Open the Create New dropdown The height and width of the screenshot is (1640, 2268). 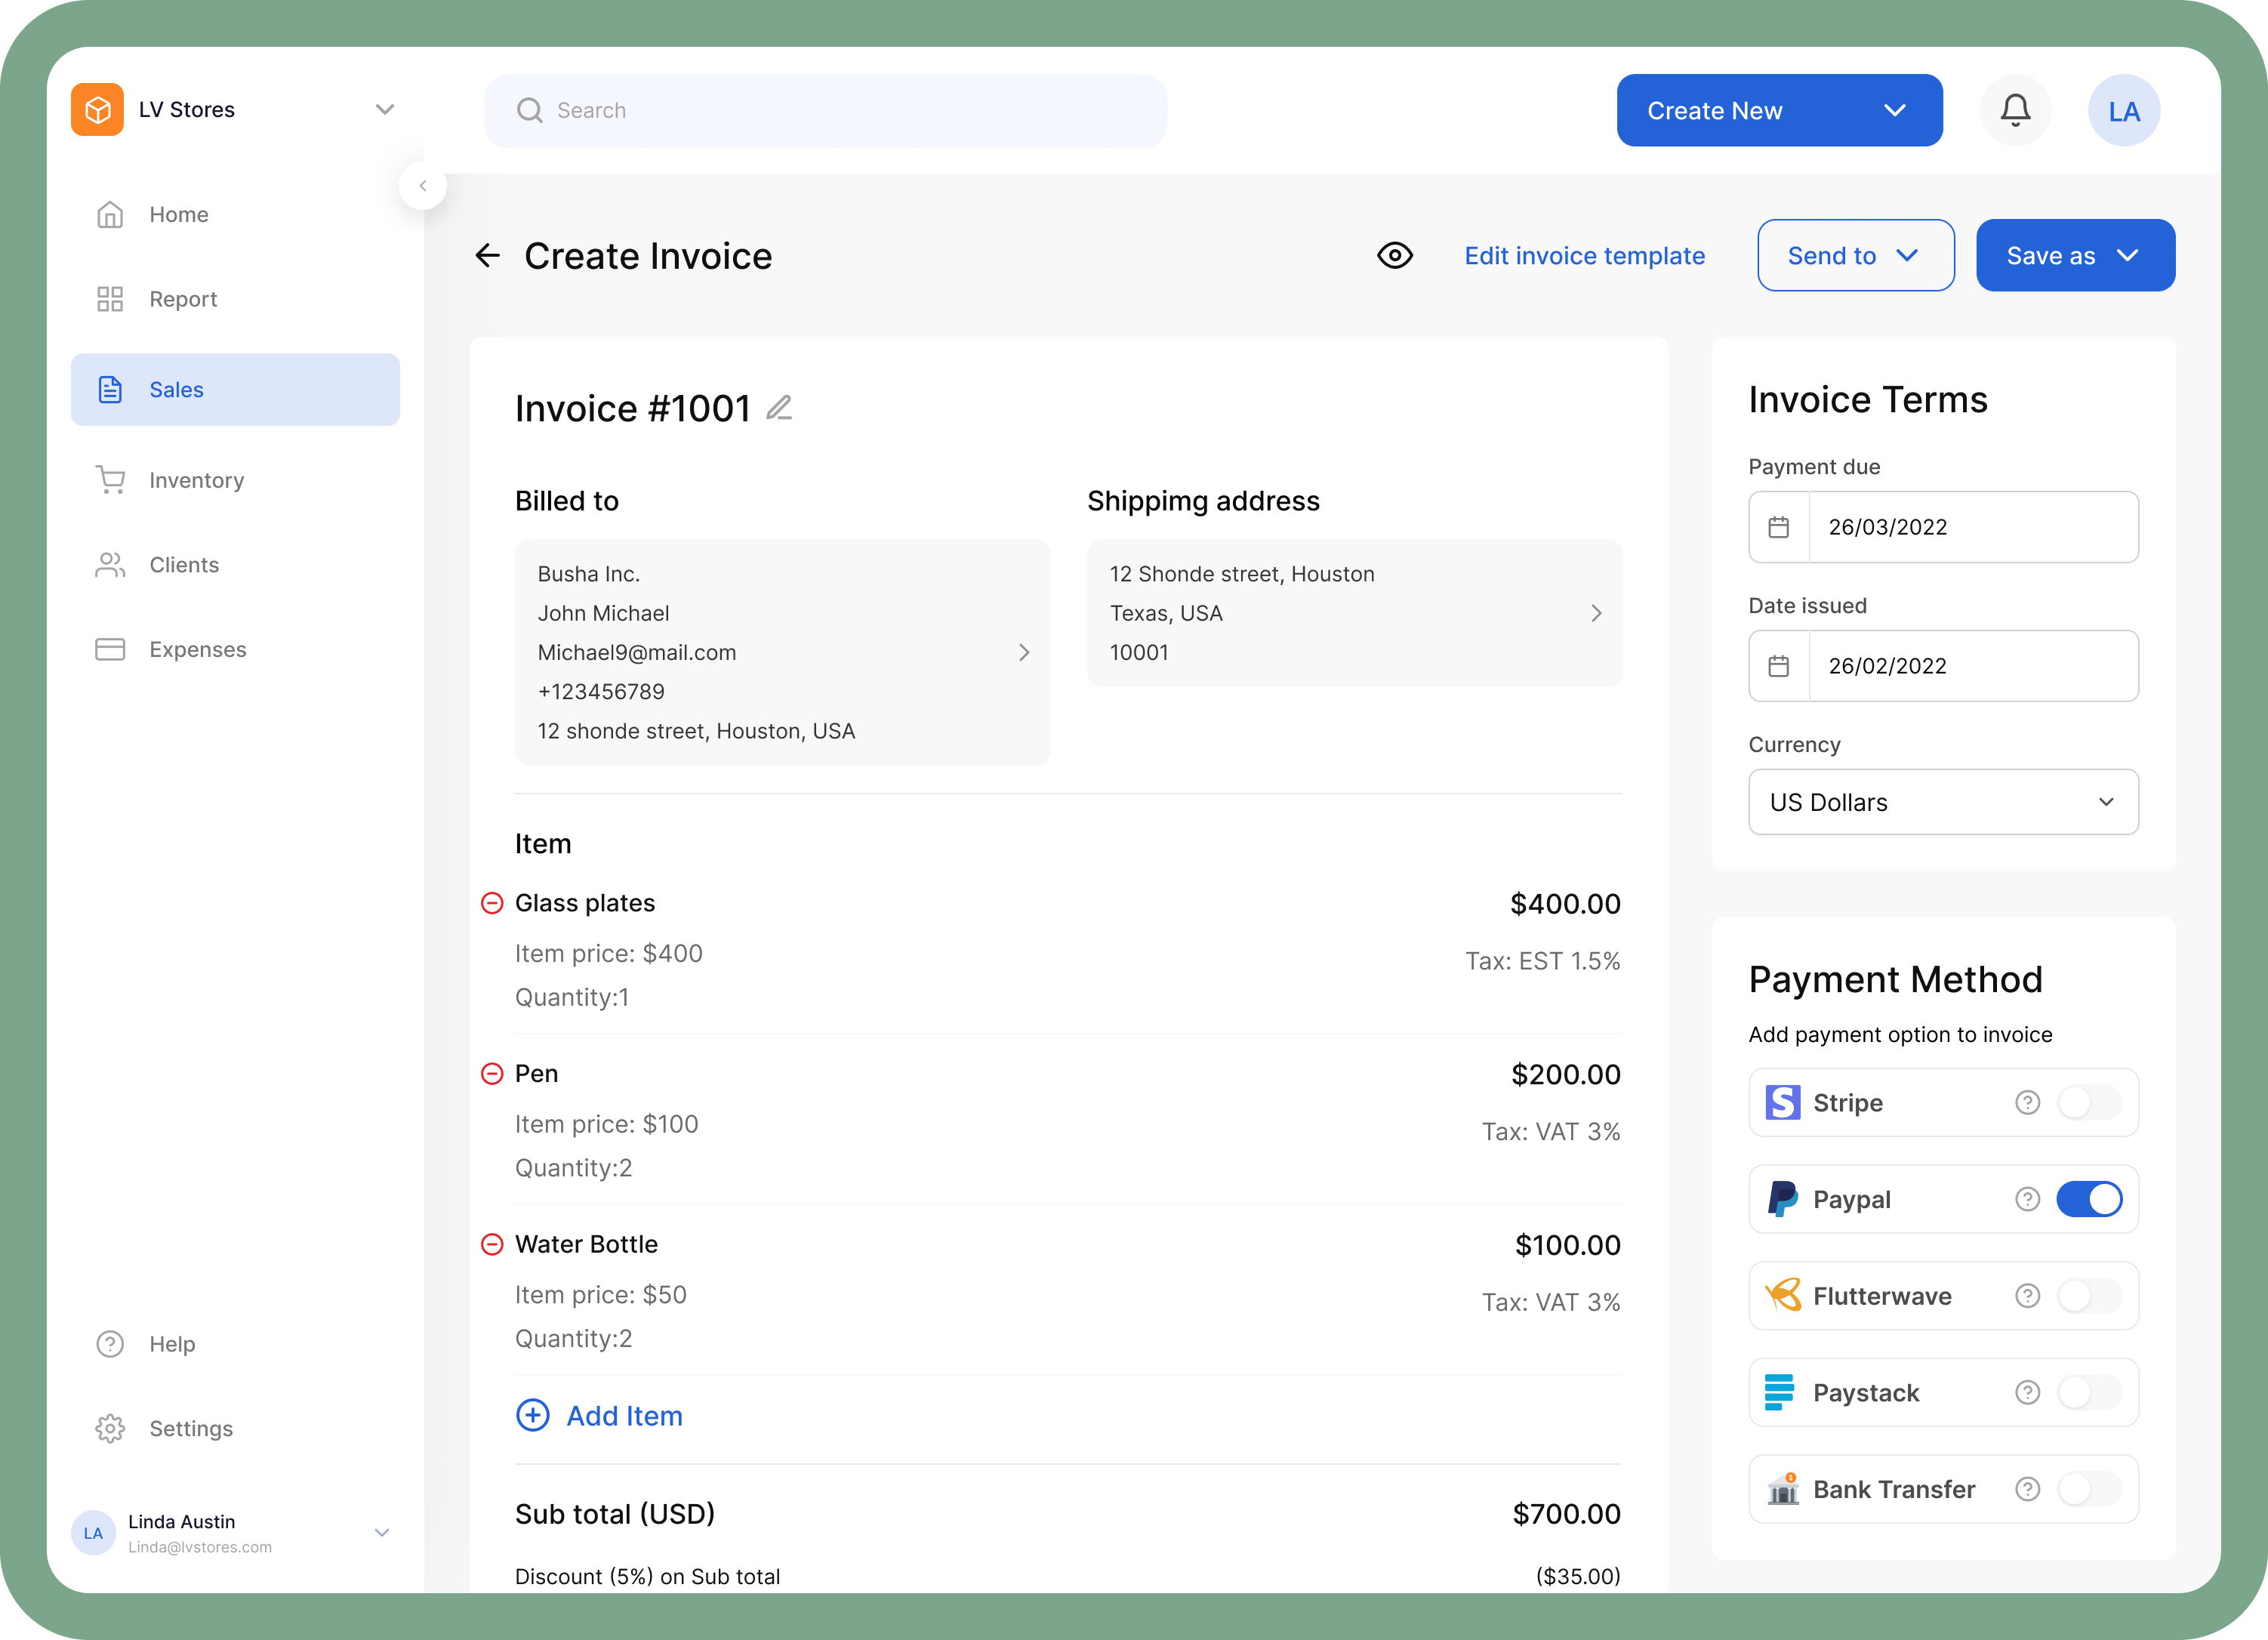1779,110
